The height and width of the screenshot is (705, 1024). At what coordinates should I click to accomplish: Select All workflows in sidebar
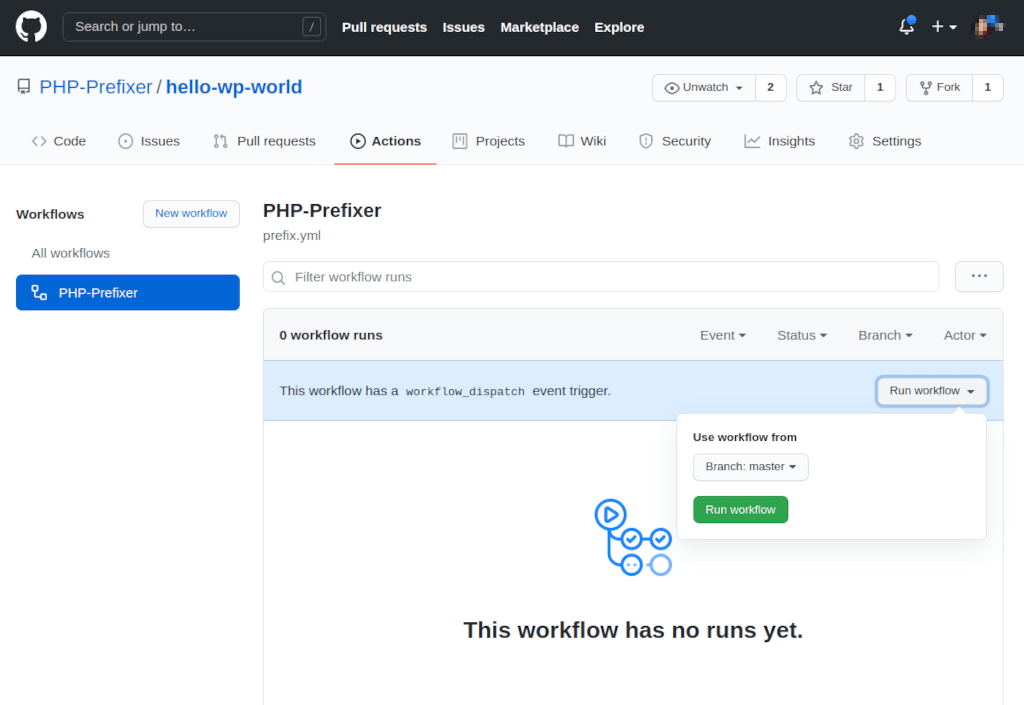tap(71, 253)
